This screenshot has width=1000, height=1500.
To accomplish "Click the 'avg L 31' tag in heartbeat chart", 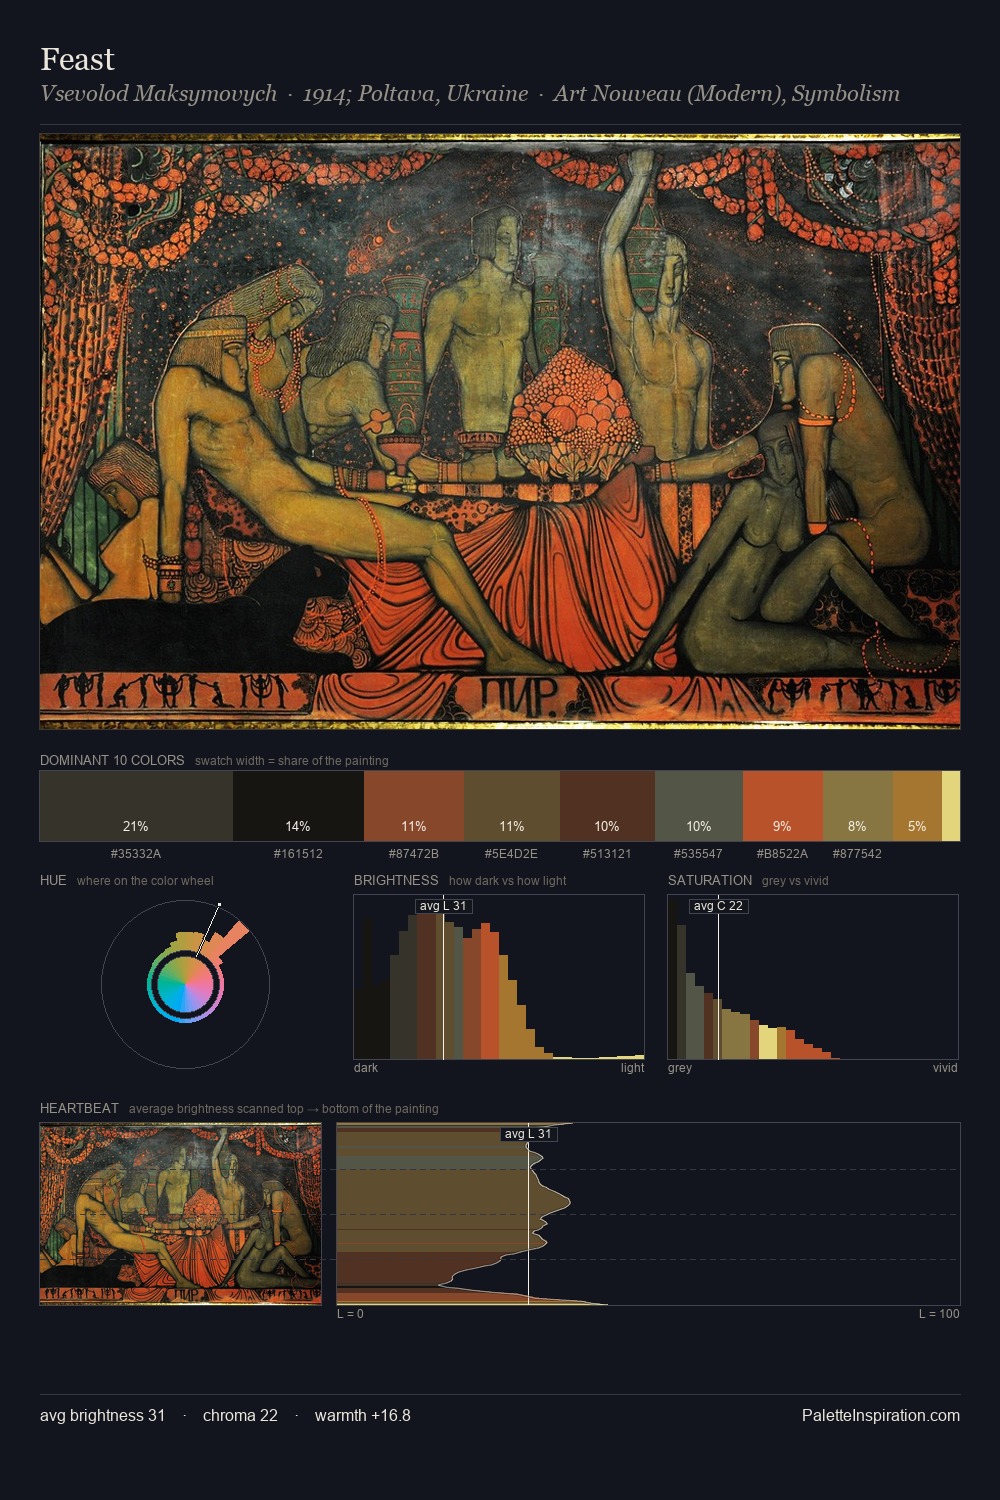I will click(528, 1134).
